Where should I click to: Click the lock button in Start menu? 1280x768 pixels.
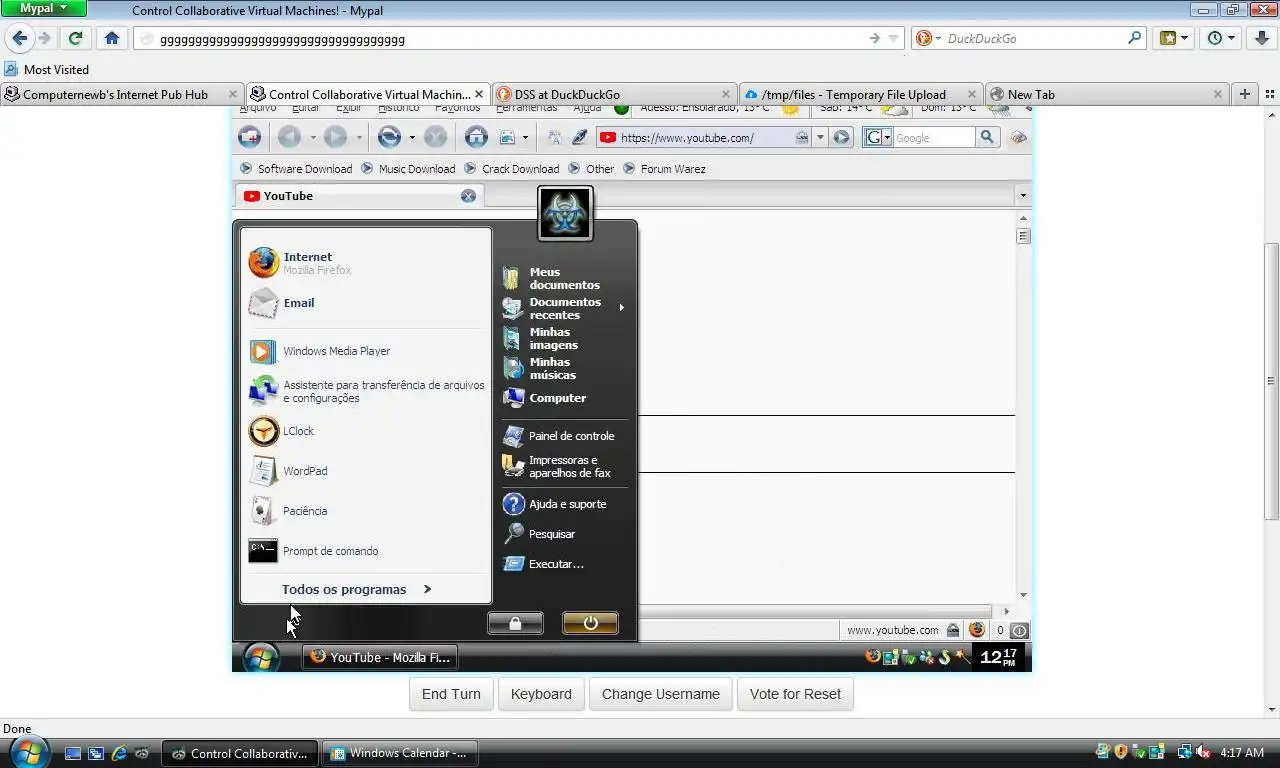[515, 623]
